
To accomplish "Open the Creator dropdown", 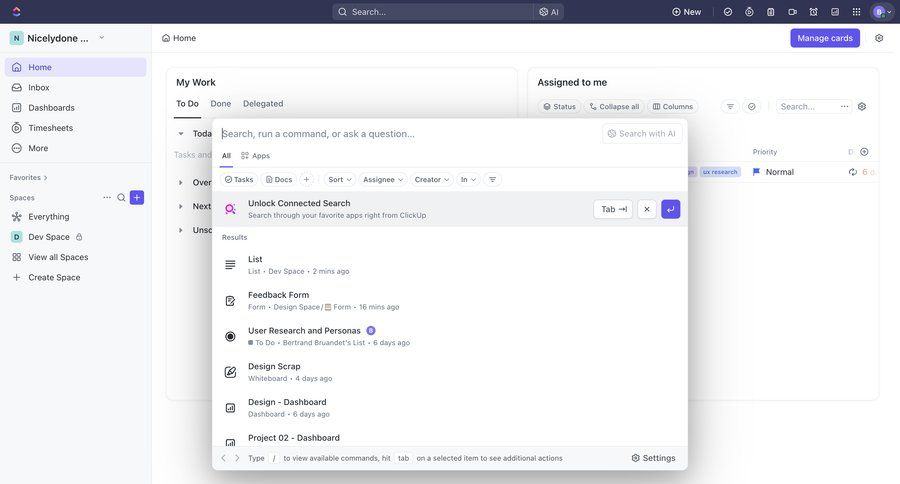I will click(432, 180).
